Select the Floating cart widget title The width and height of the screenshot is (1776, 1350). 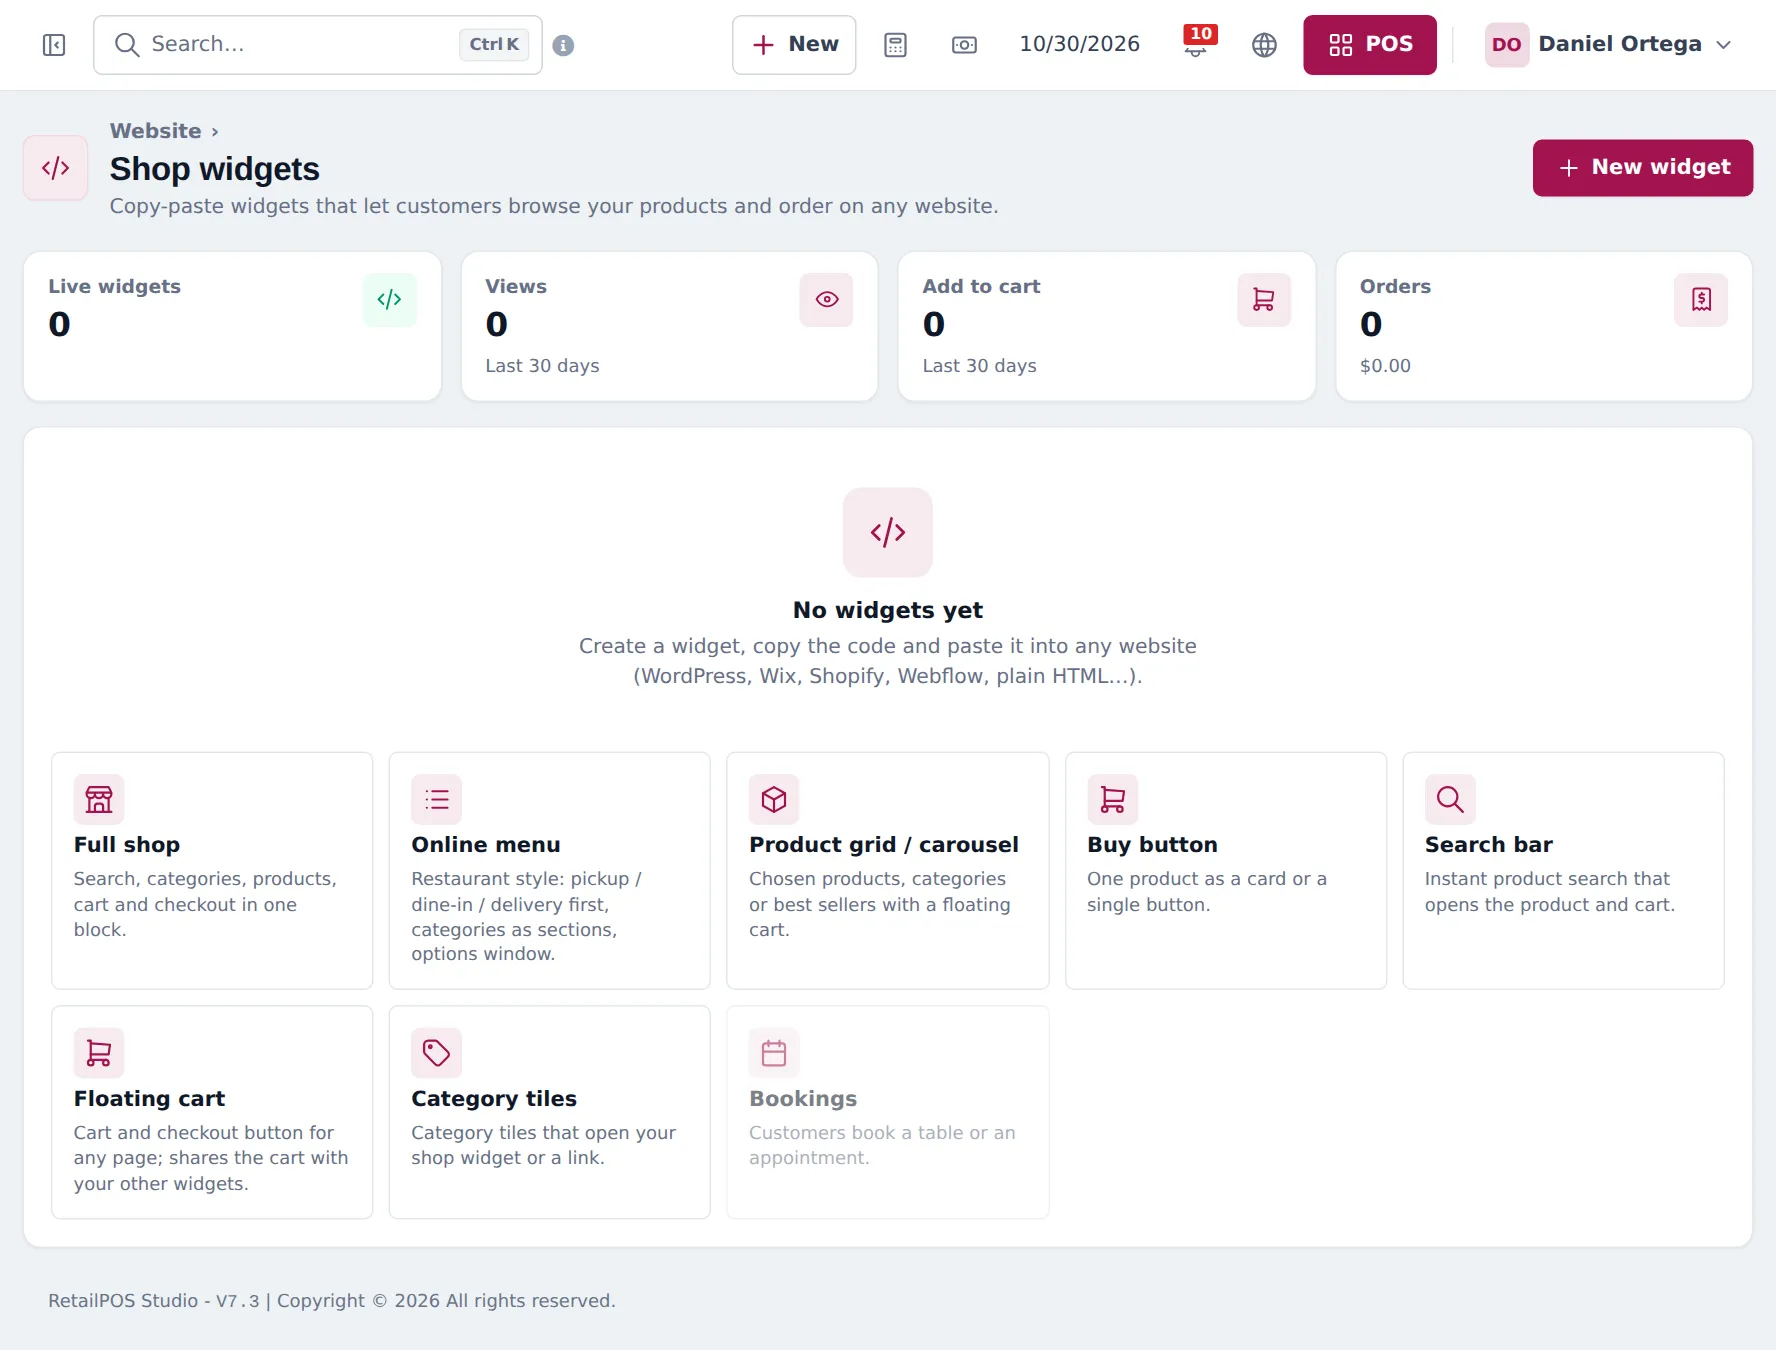tap(150, 1099)
